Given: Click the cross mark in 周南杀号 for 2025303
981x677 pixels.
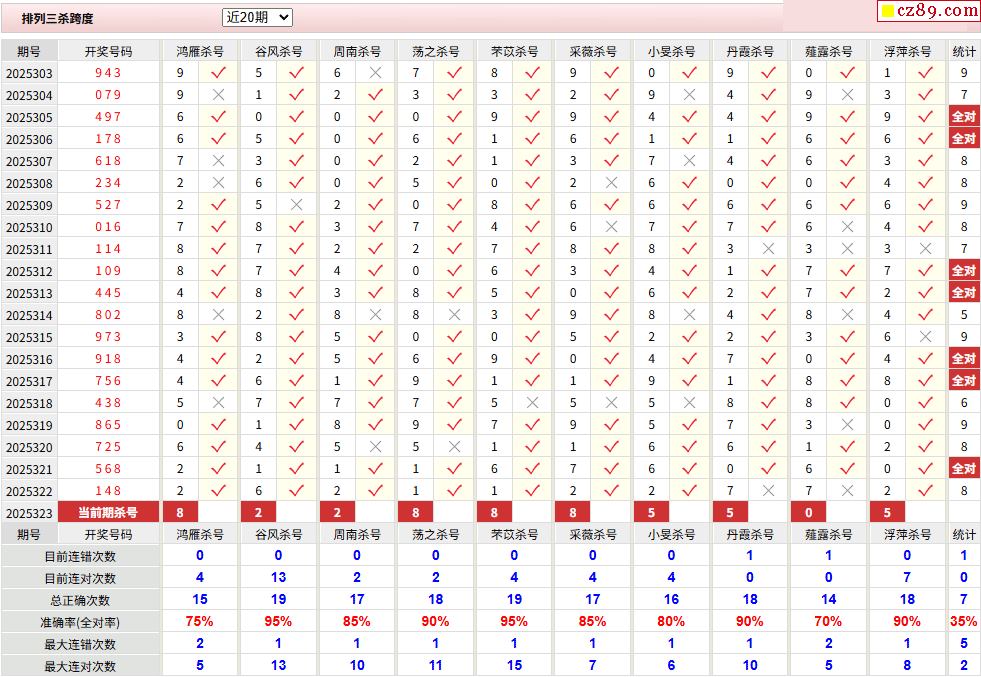Looking at the screenshot, I should [375, 73].
